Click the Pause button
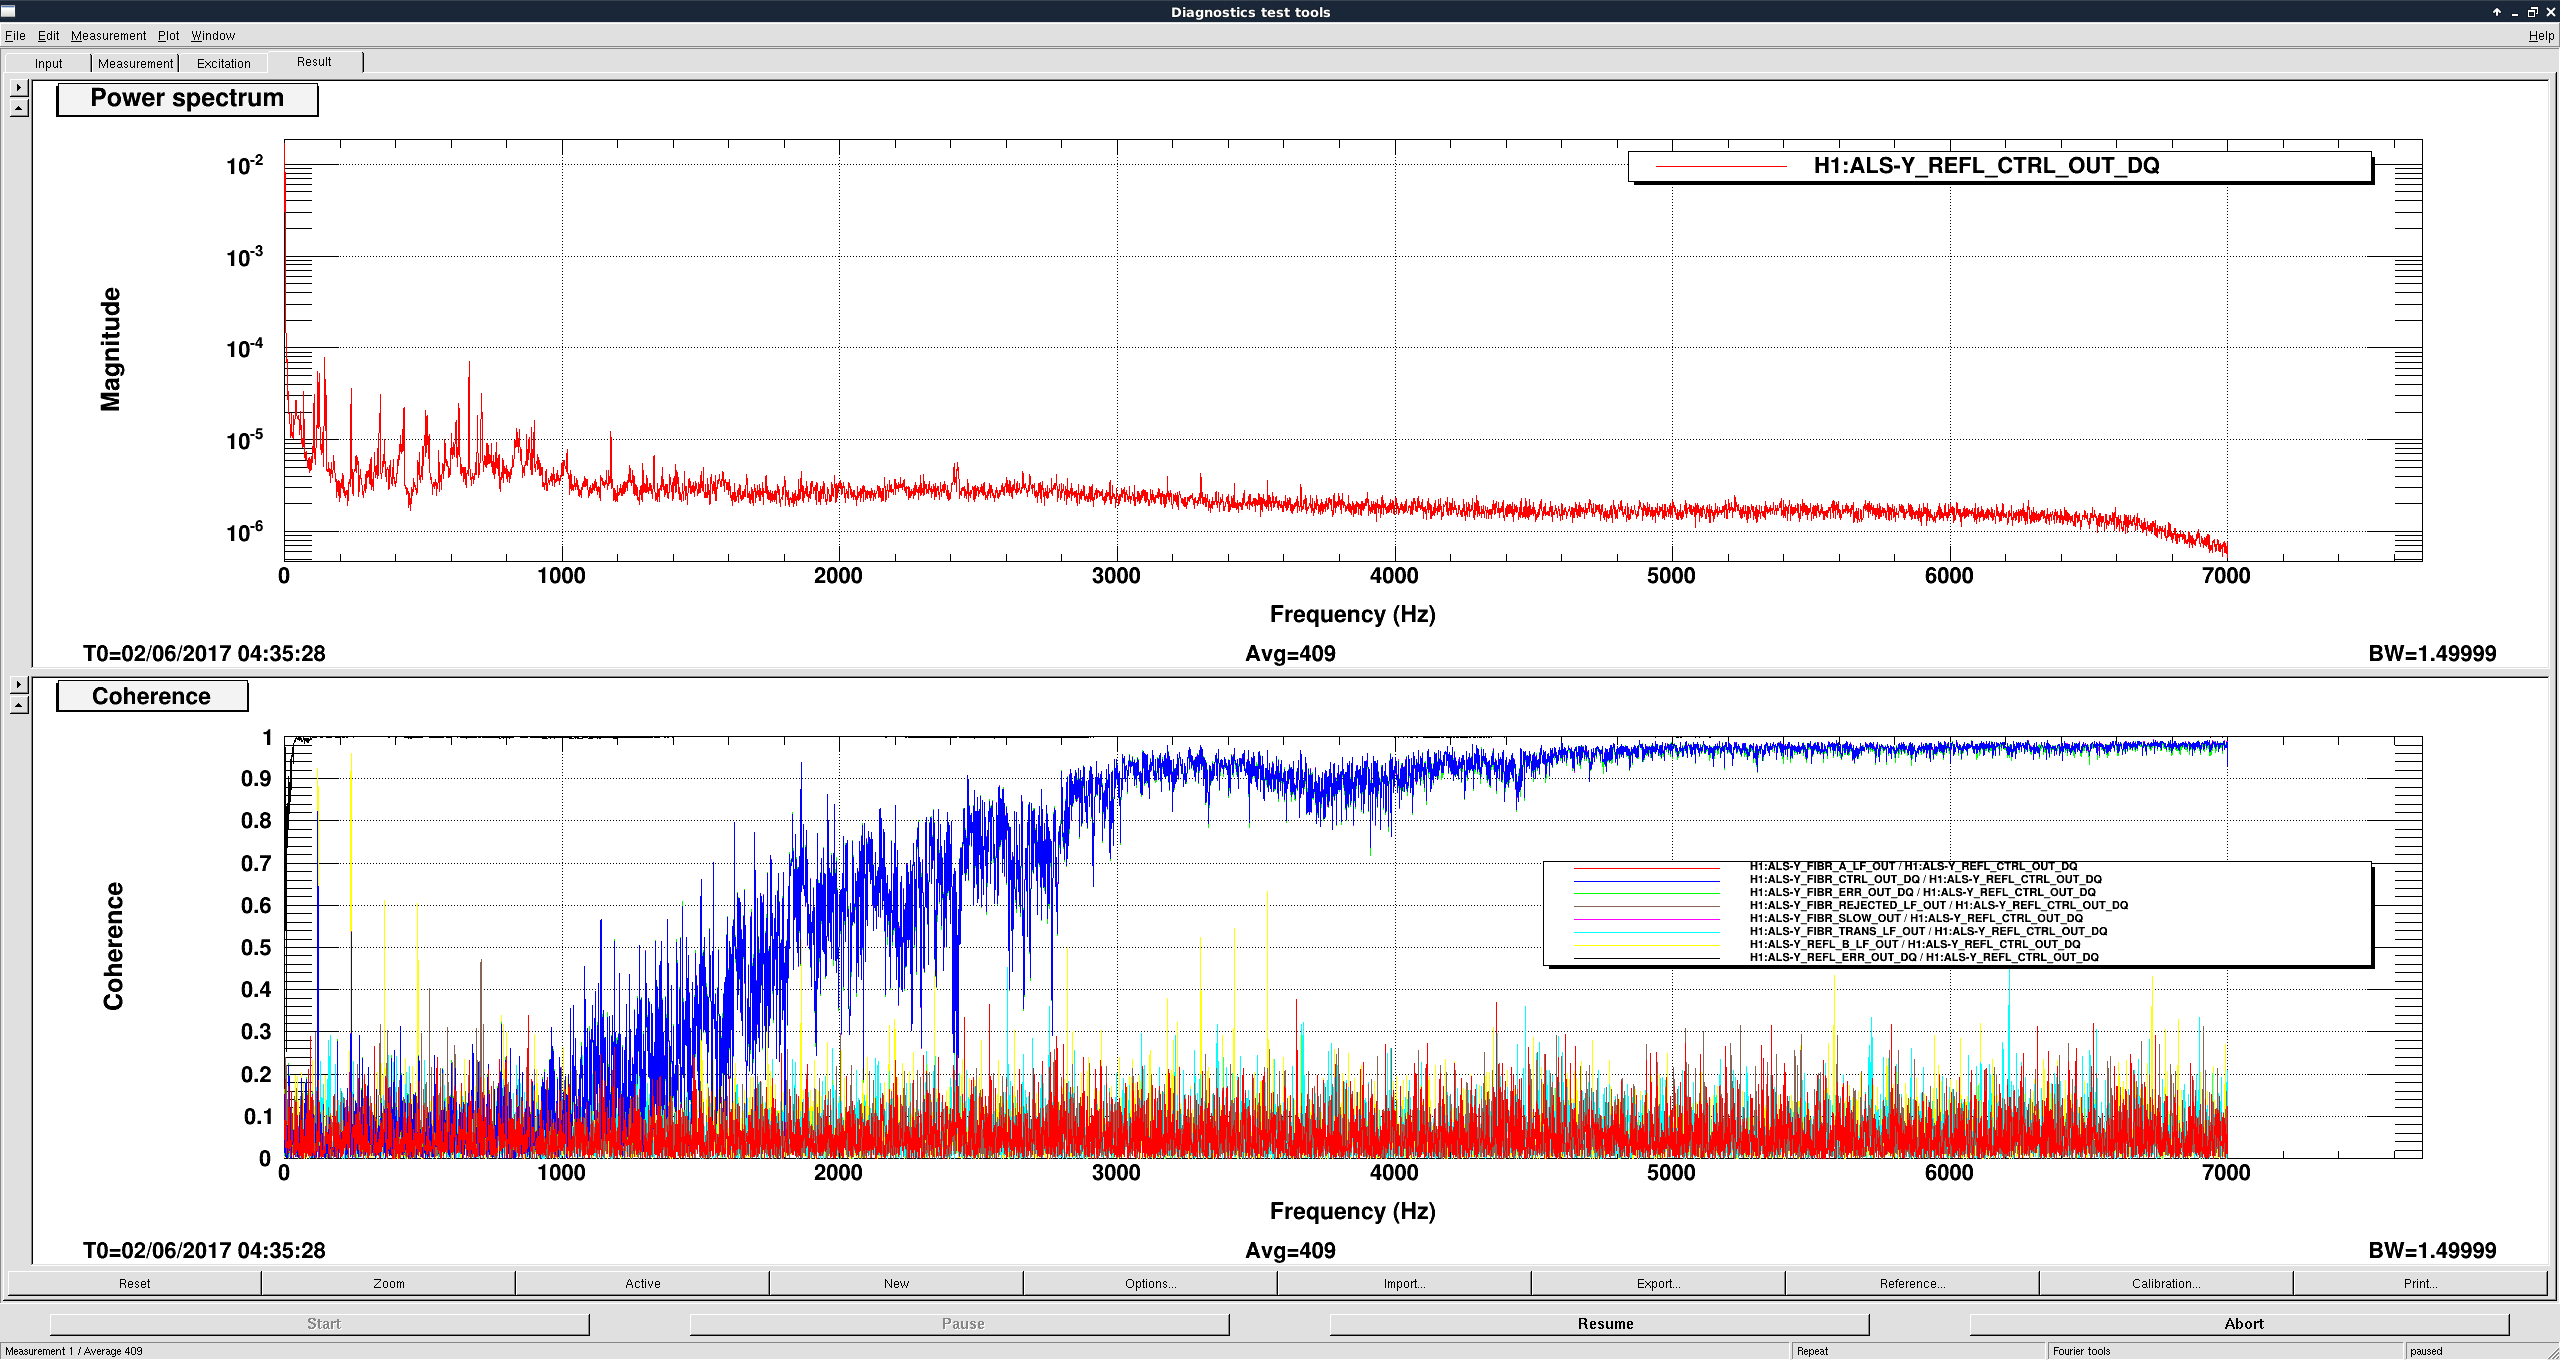This screenshot has width=2560, height=1360. point(960,1323)
